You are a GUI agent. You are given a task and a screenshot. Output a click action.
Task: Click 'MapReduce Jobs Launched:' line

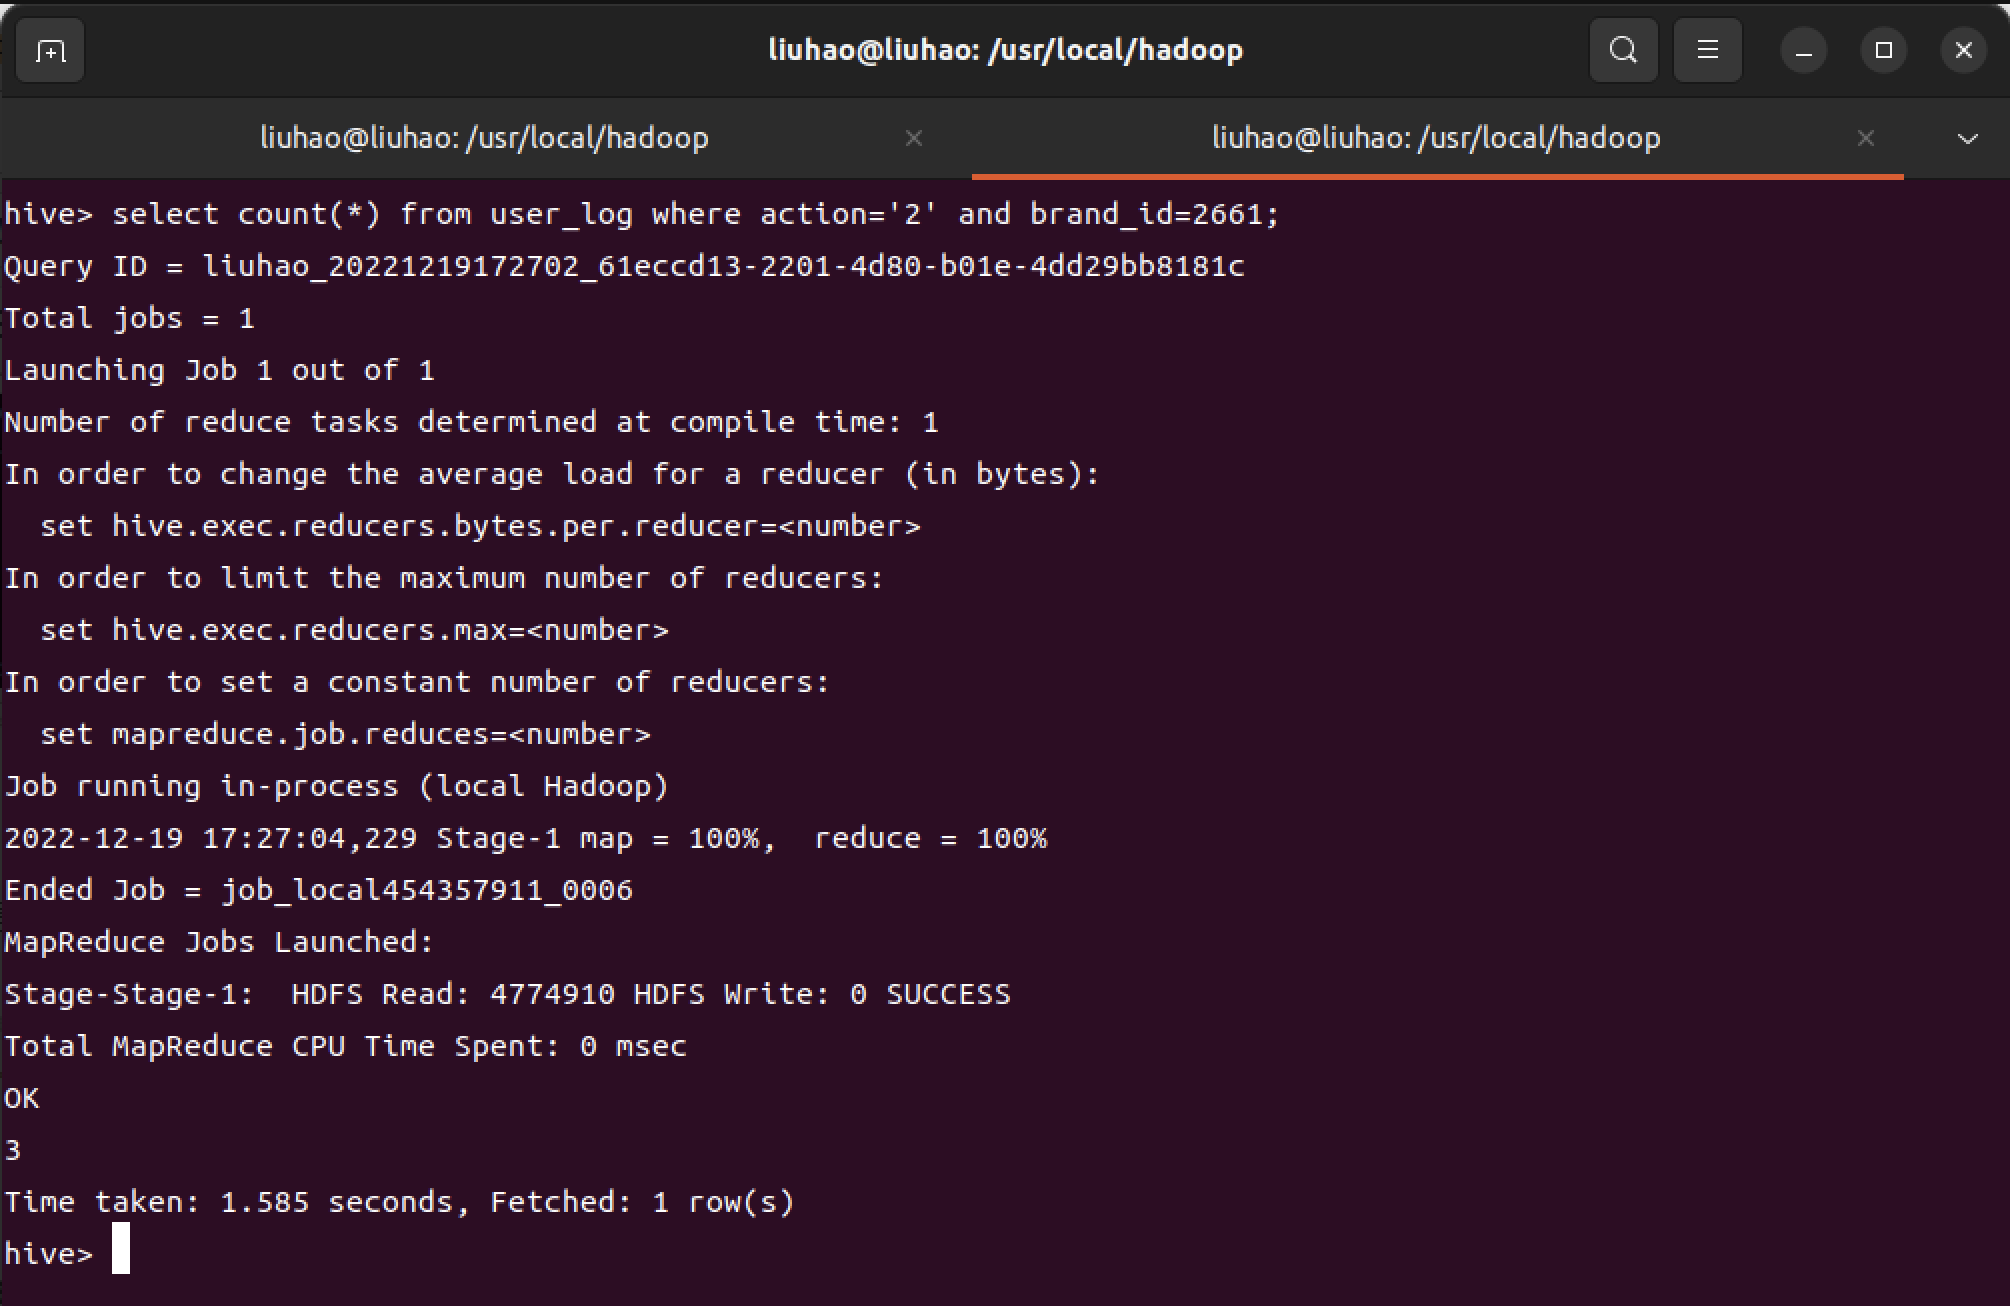(x=219, y=942)
